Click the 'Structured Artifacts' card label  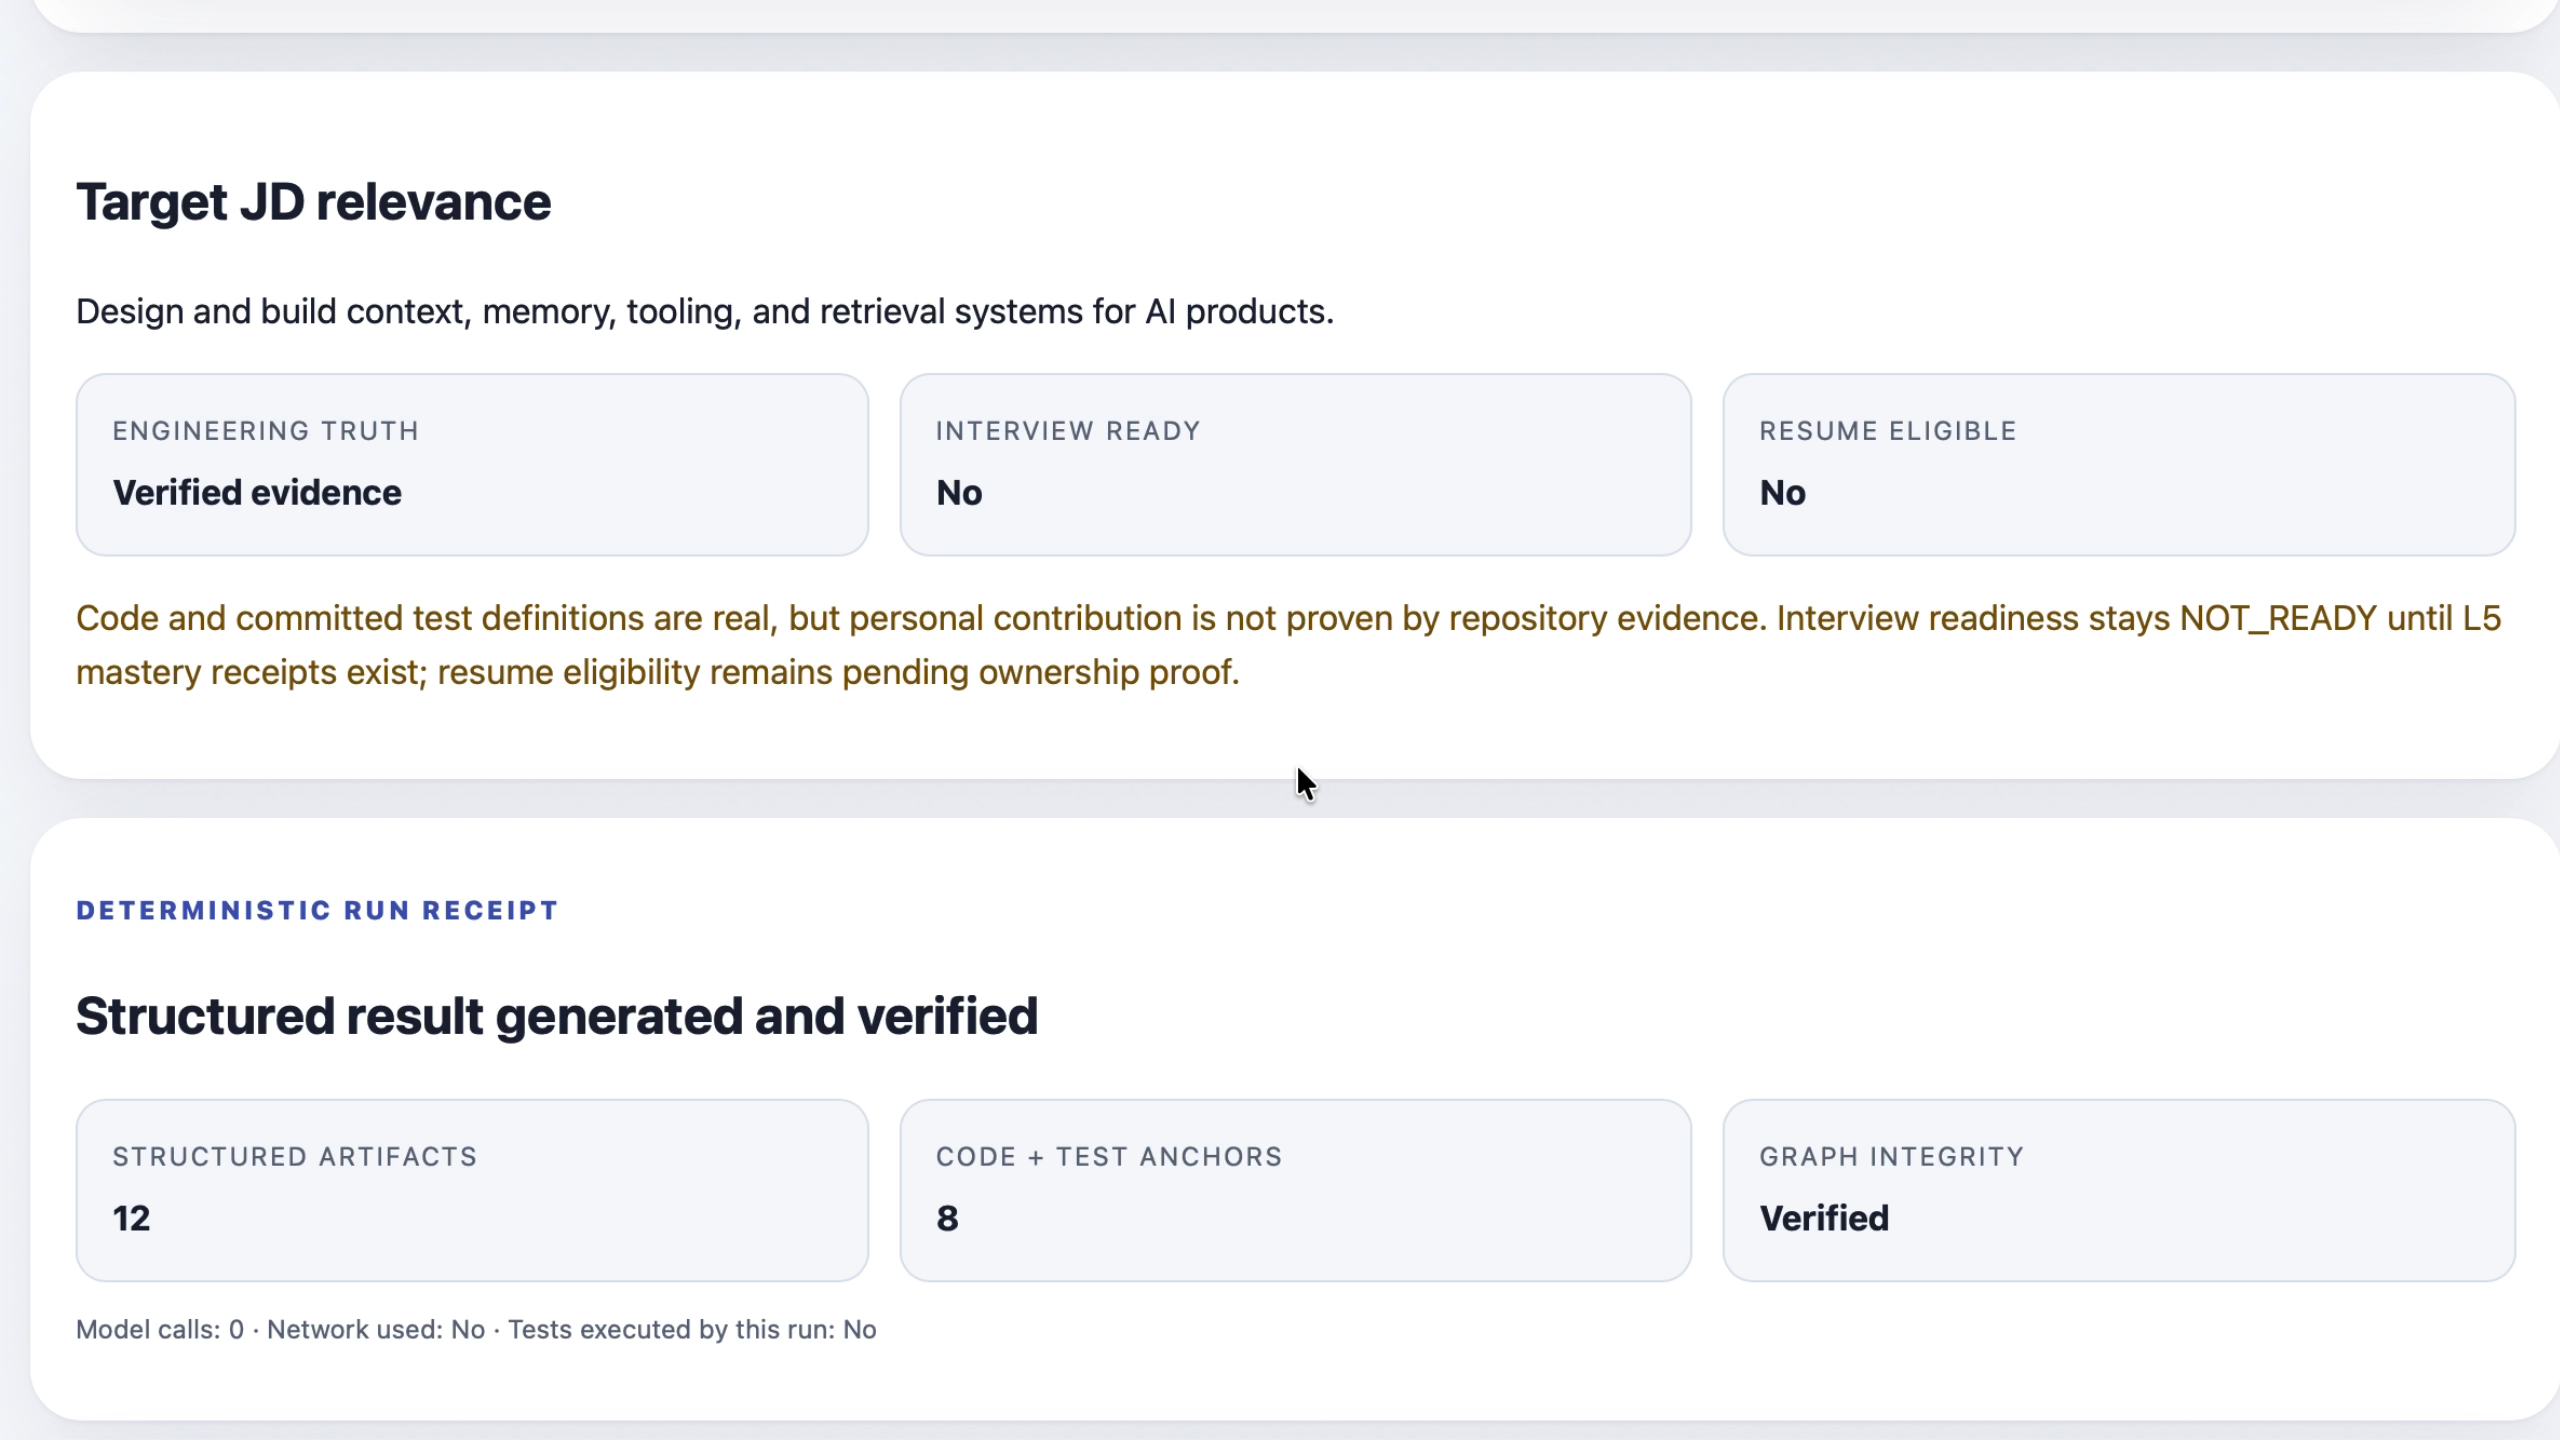click(295, 1157)
